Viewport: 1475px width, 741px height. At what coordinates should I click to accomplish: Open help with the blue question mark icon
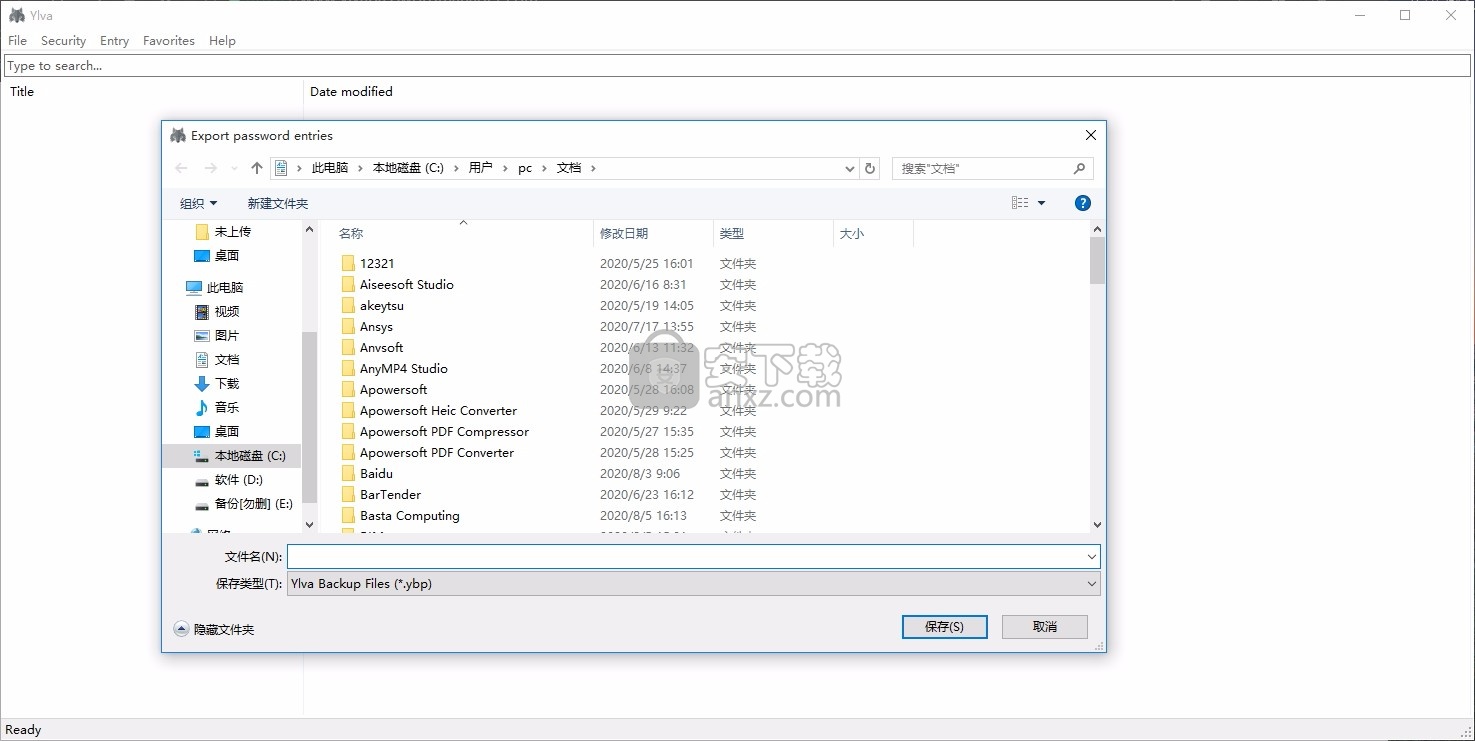(x=1082, y=203)
